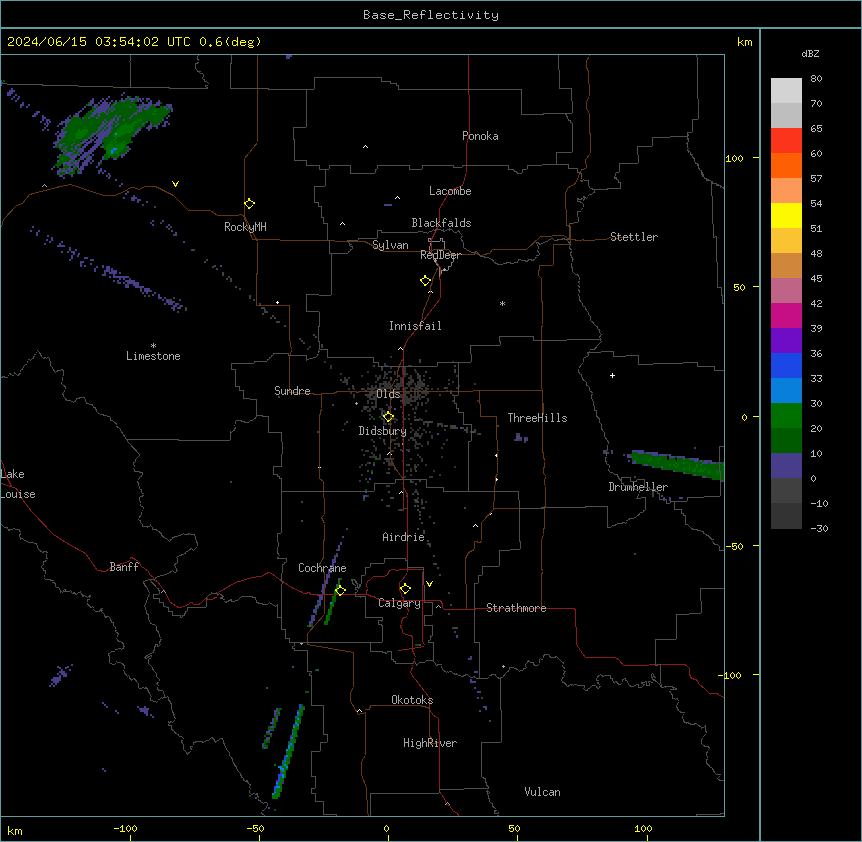This screenshot has width=862, height=842.
Task: Pick the yellow 51-54 dBZ legend swatch
Action: click(x=786, y=215)
